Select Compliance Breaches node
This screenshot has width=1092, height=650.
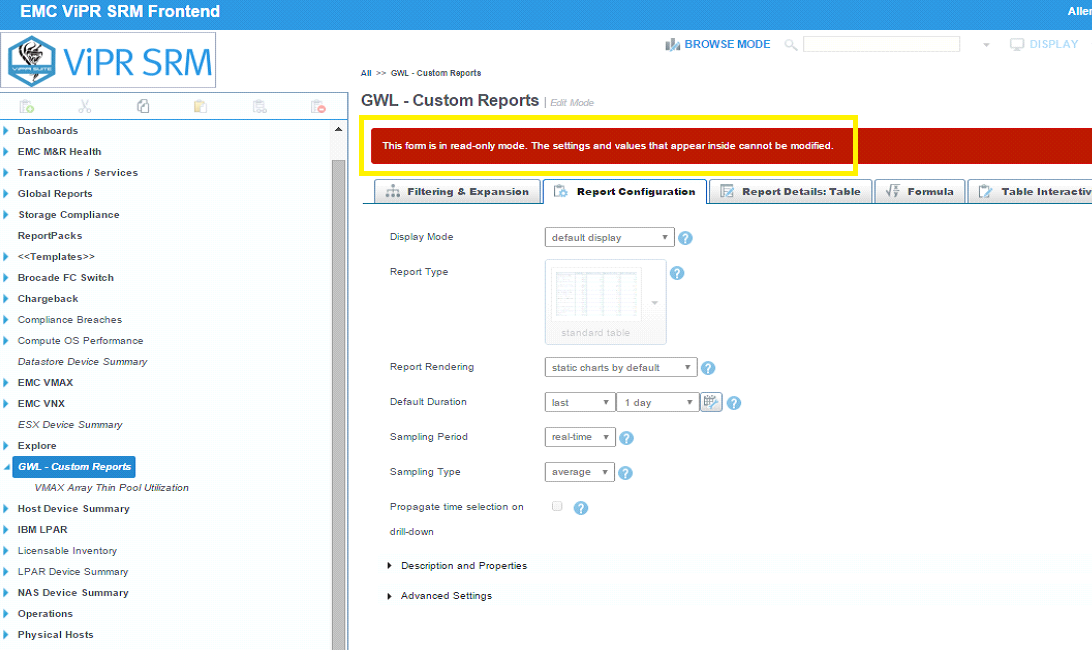click(x=70, y=320)
